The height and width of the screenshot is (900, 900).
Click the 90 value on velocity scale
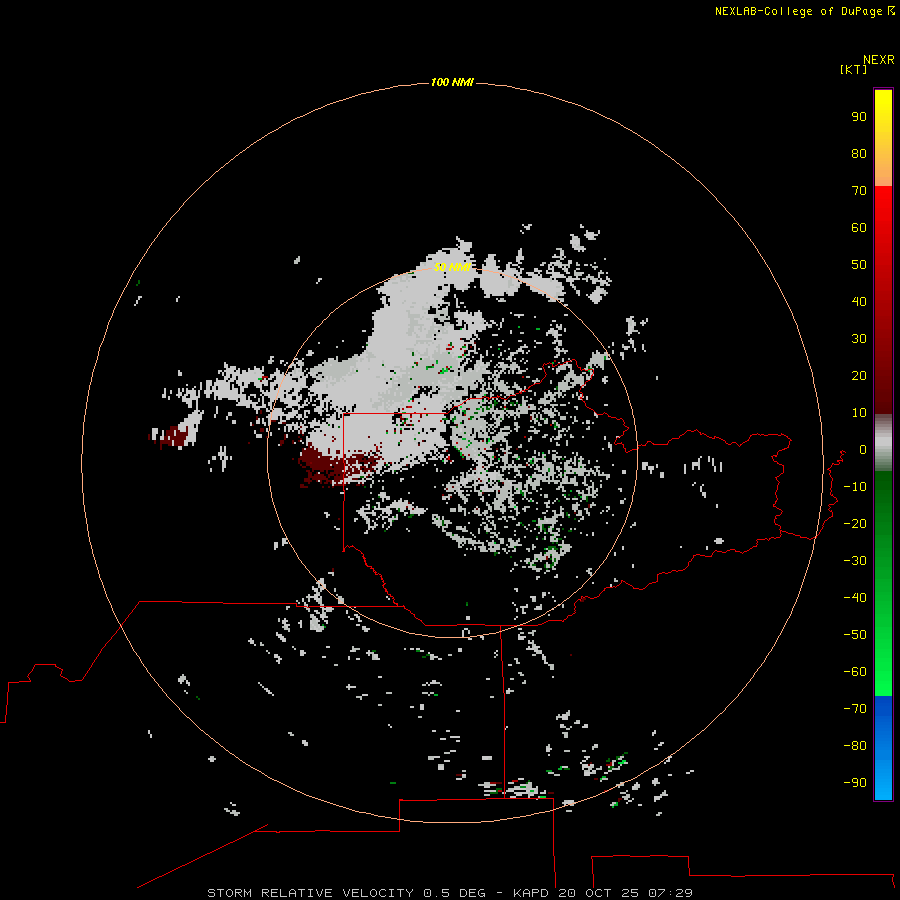(859, 117)
